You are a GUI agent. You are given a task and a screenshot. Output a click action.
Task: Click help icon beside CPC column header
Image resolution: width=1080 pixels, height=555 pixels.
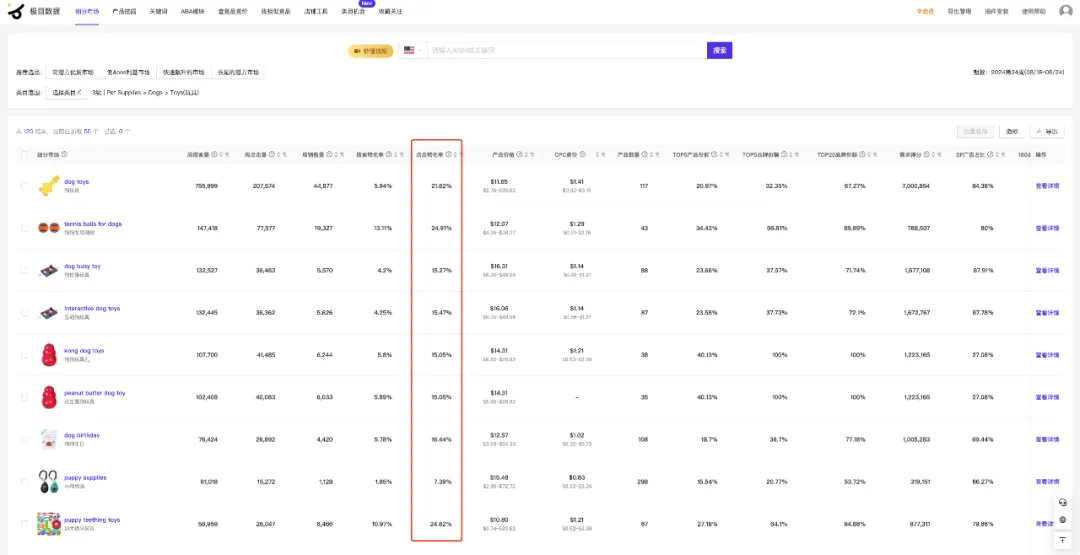[583, 155]
